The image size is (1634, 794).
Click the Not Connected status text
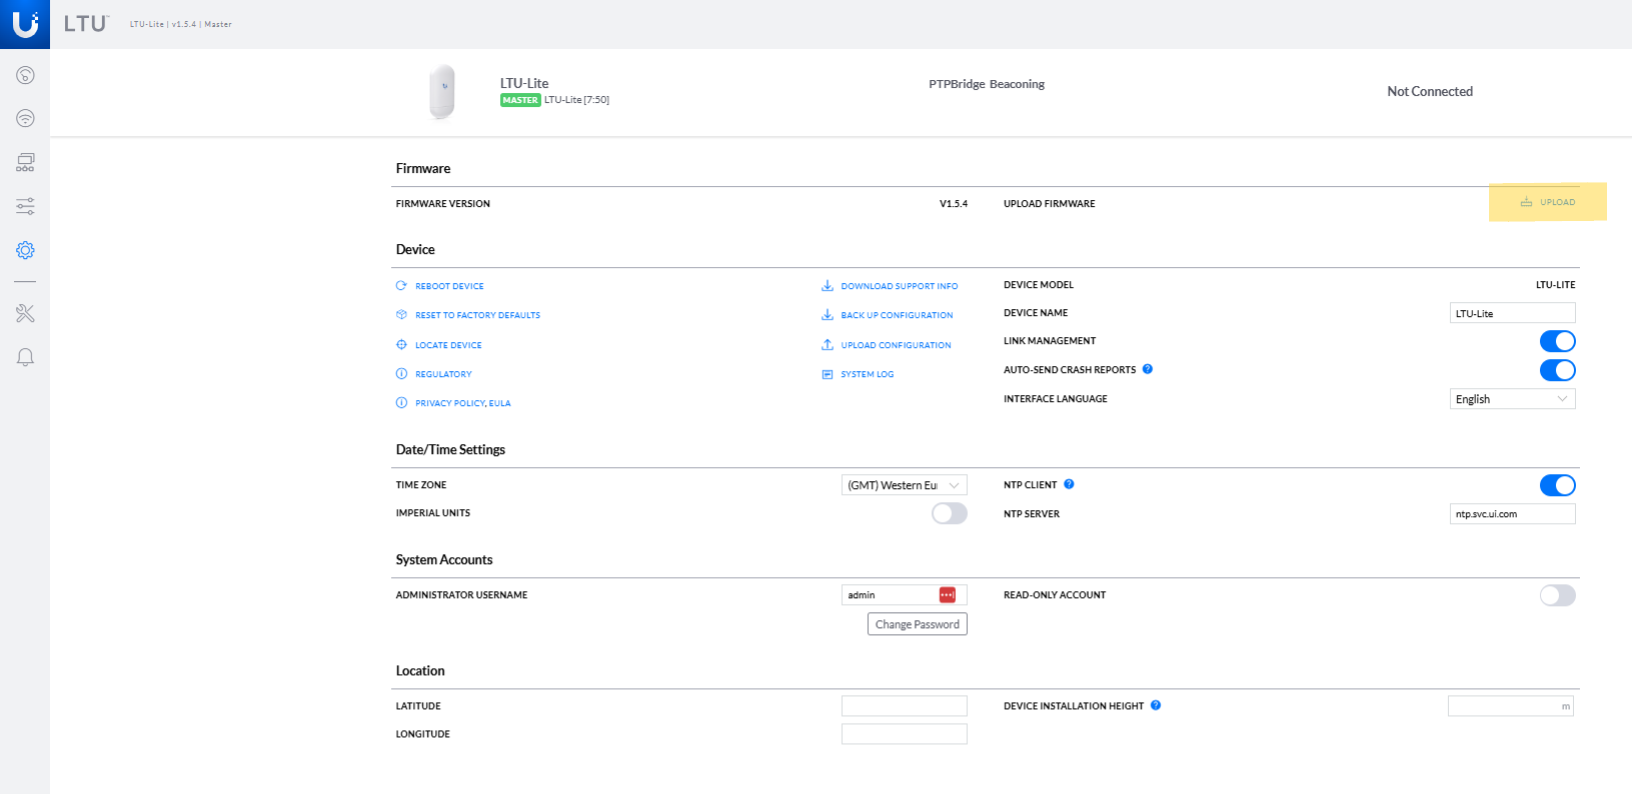tap(1430, 91)
